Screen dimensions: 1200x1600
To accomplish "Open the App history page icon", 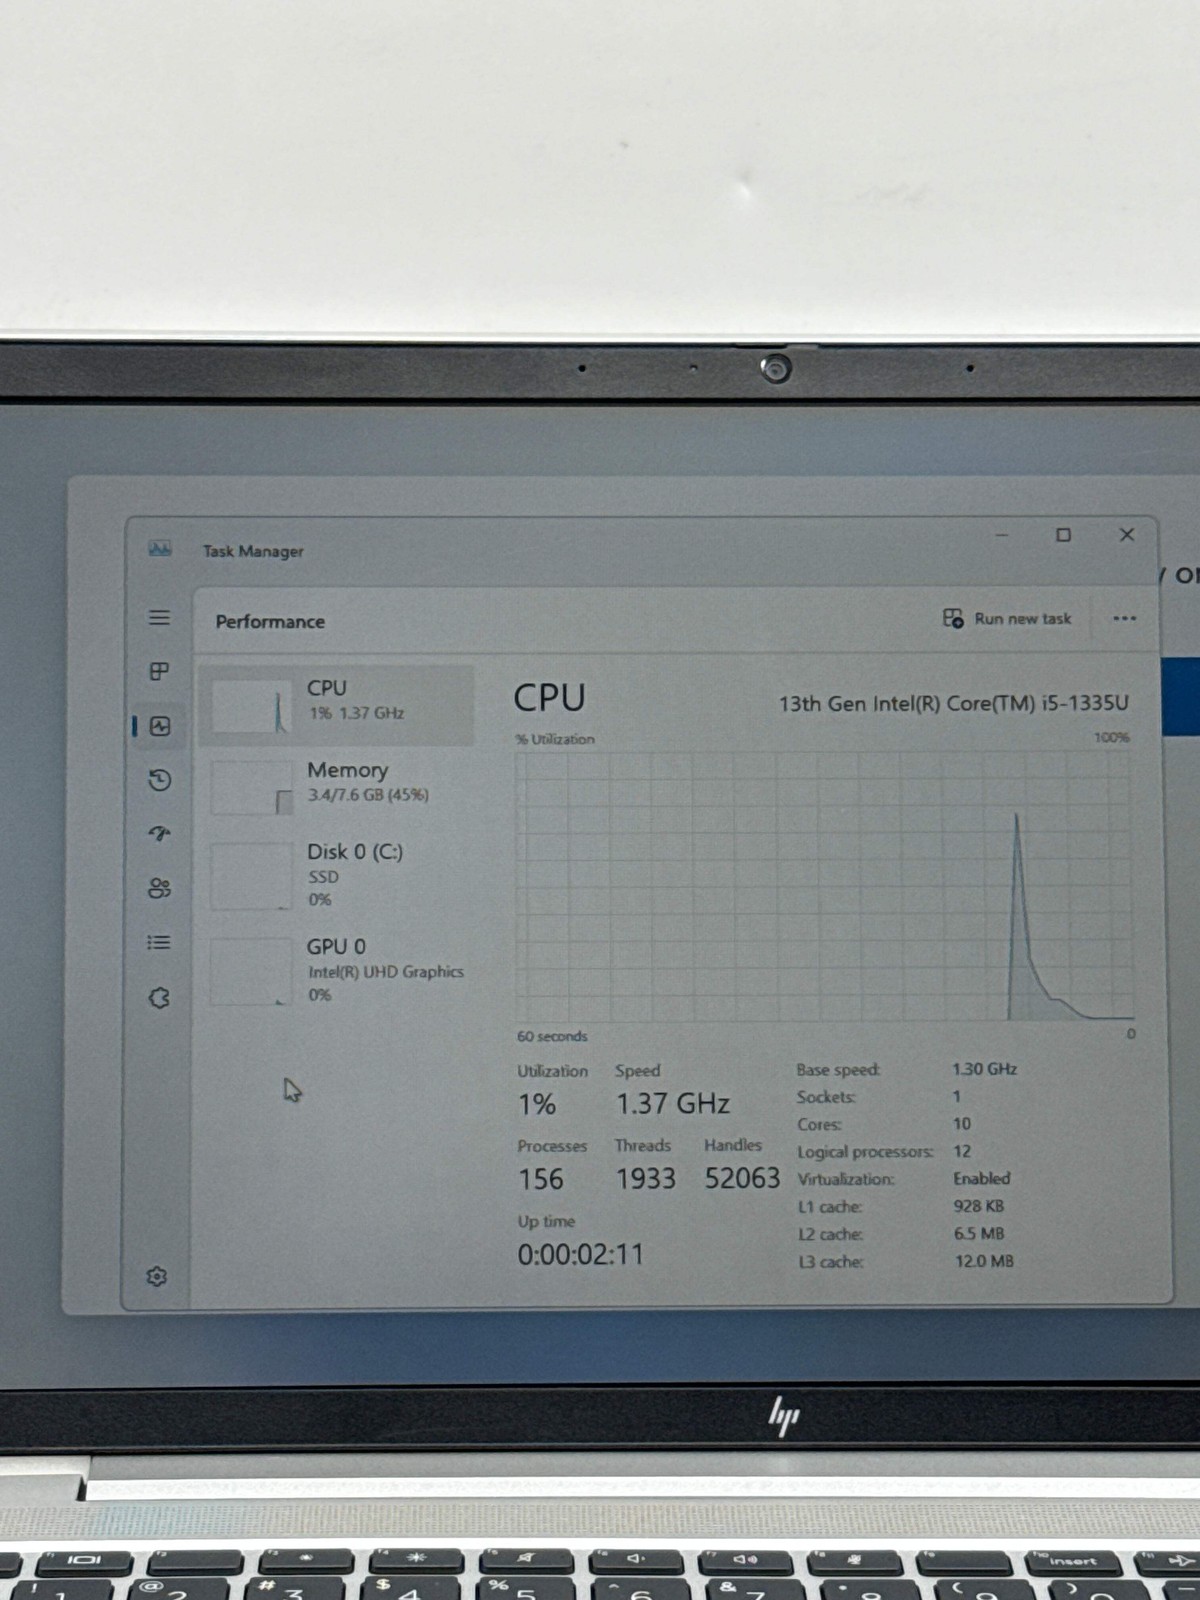I will (x=159, y=780).
